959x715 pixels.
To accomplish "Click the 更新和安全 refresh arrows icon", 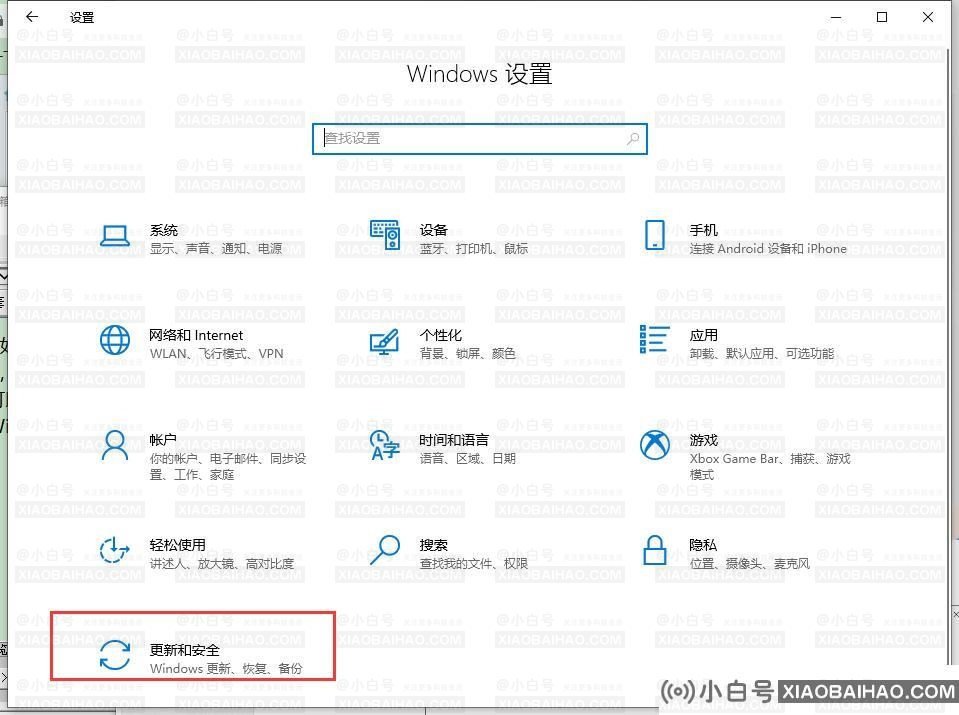I will coord(114,655).
